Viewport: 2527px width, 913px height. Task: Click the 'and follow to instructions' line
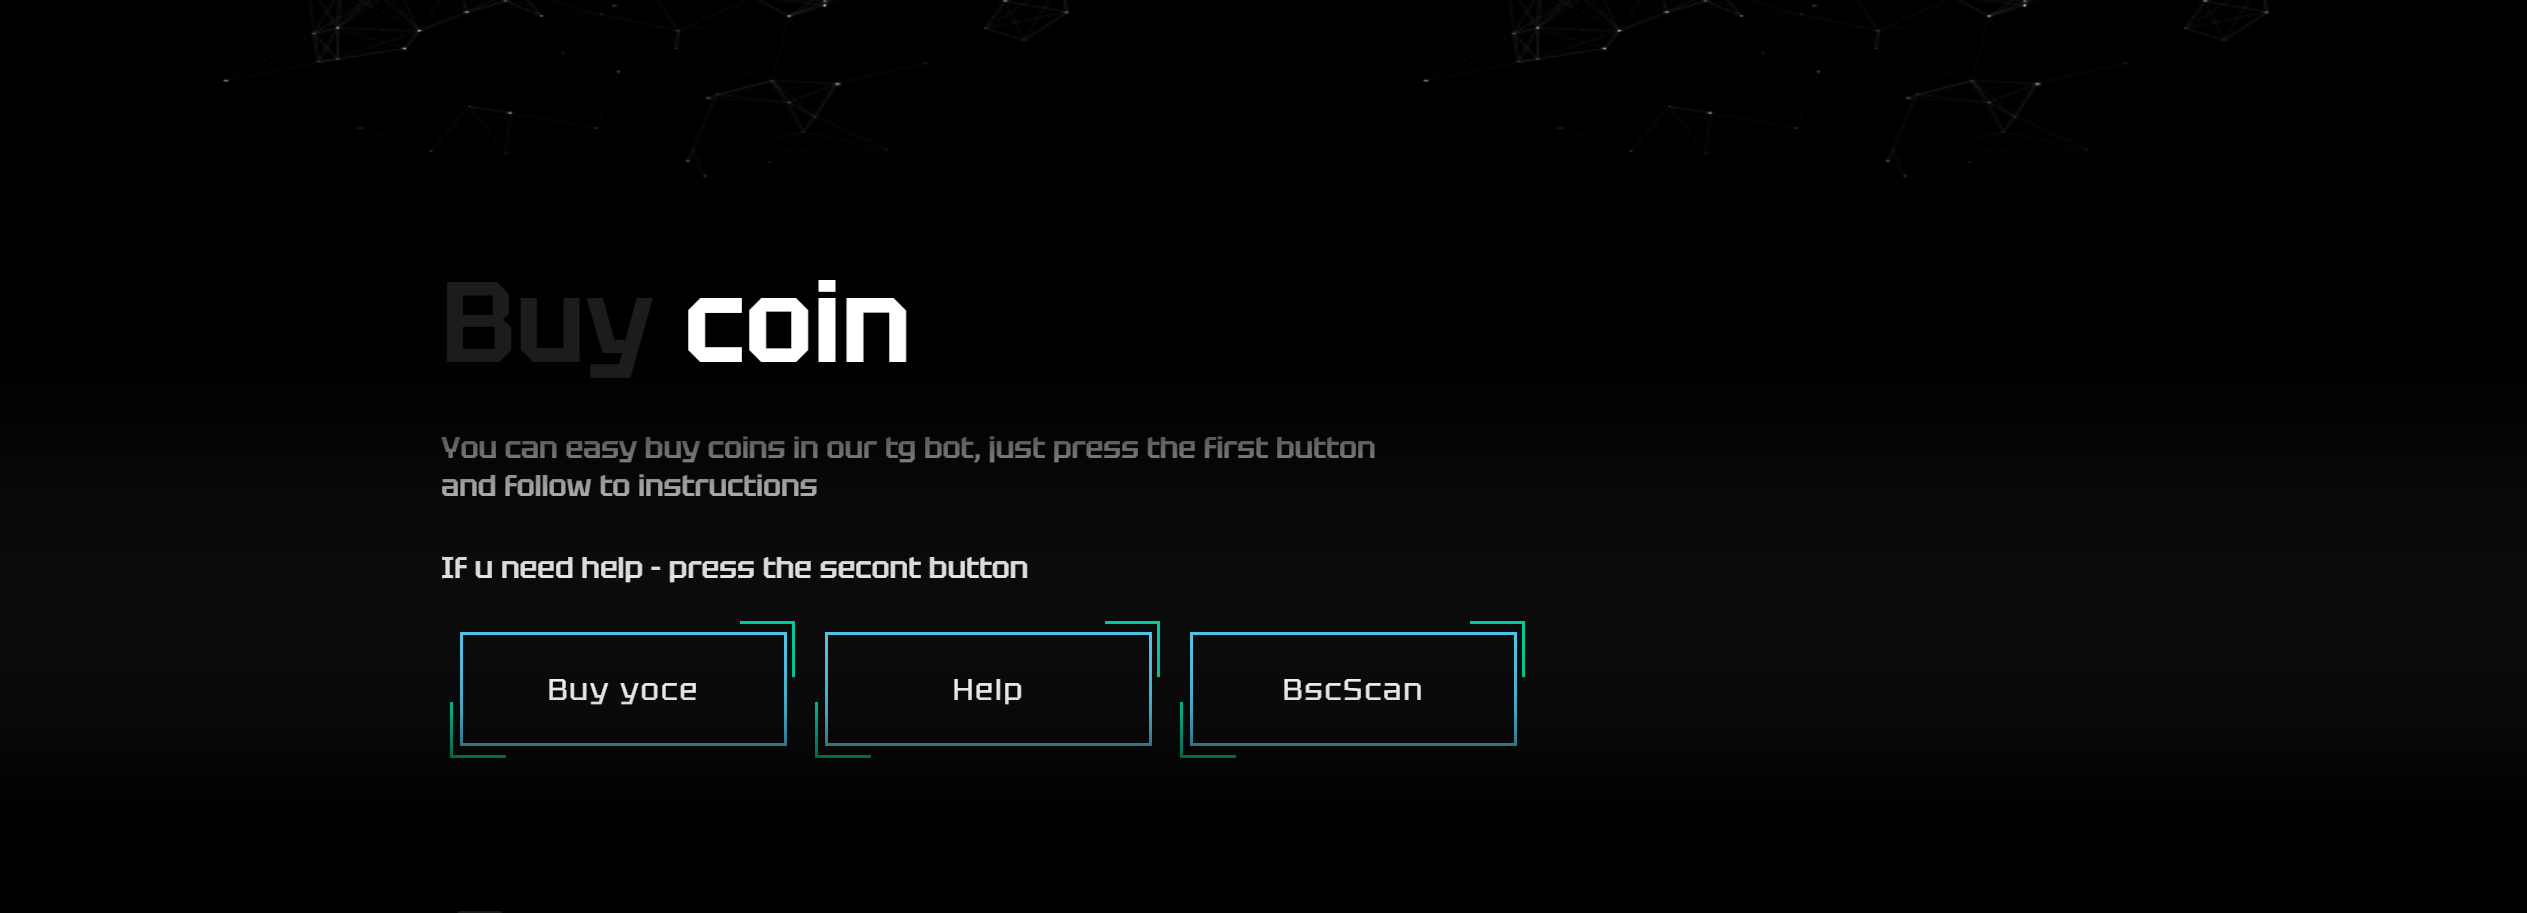click(x=629, y=486)
